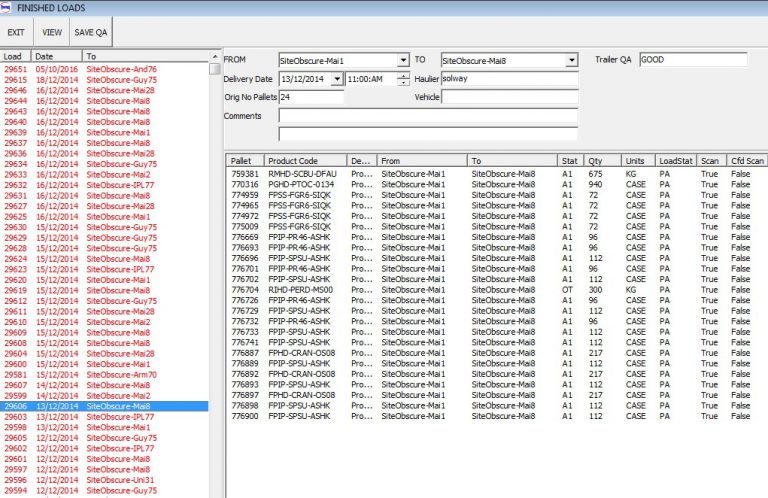Click the Haulier text field
The height and width of the screenshot is (498, 768).
509,79
